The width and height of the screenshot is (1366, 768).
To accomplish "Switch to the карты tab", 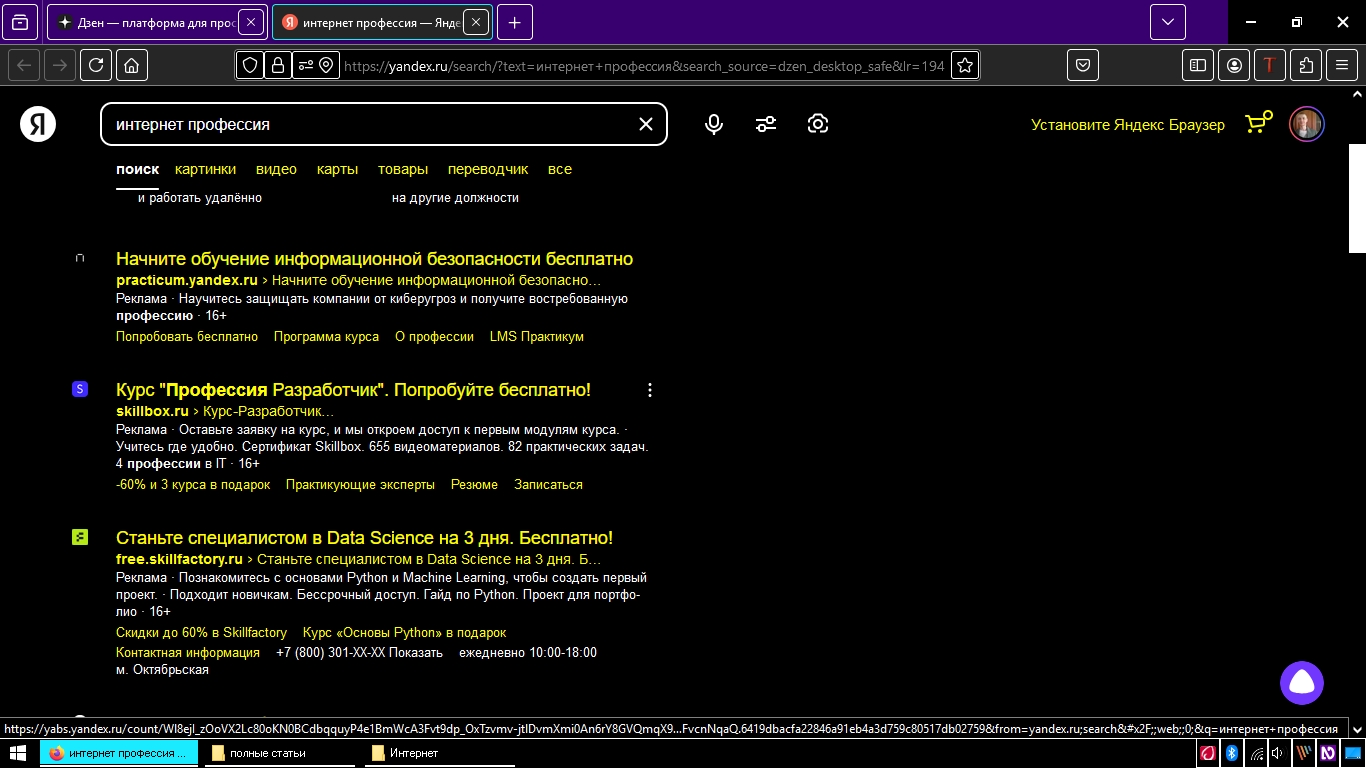I will [337, 169].
